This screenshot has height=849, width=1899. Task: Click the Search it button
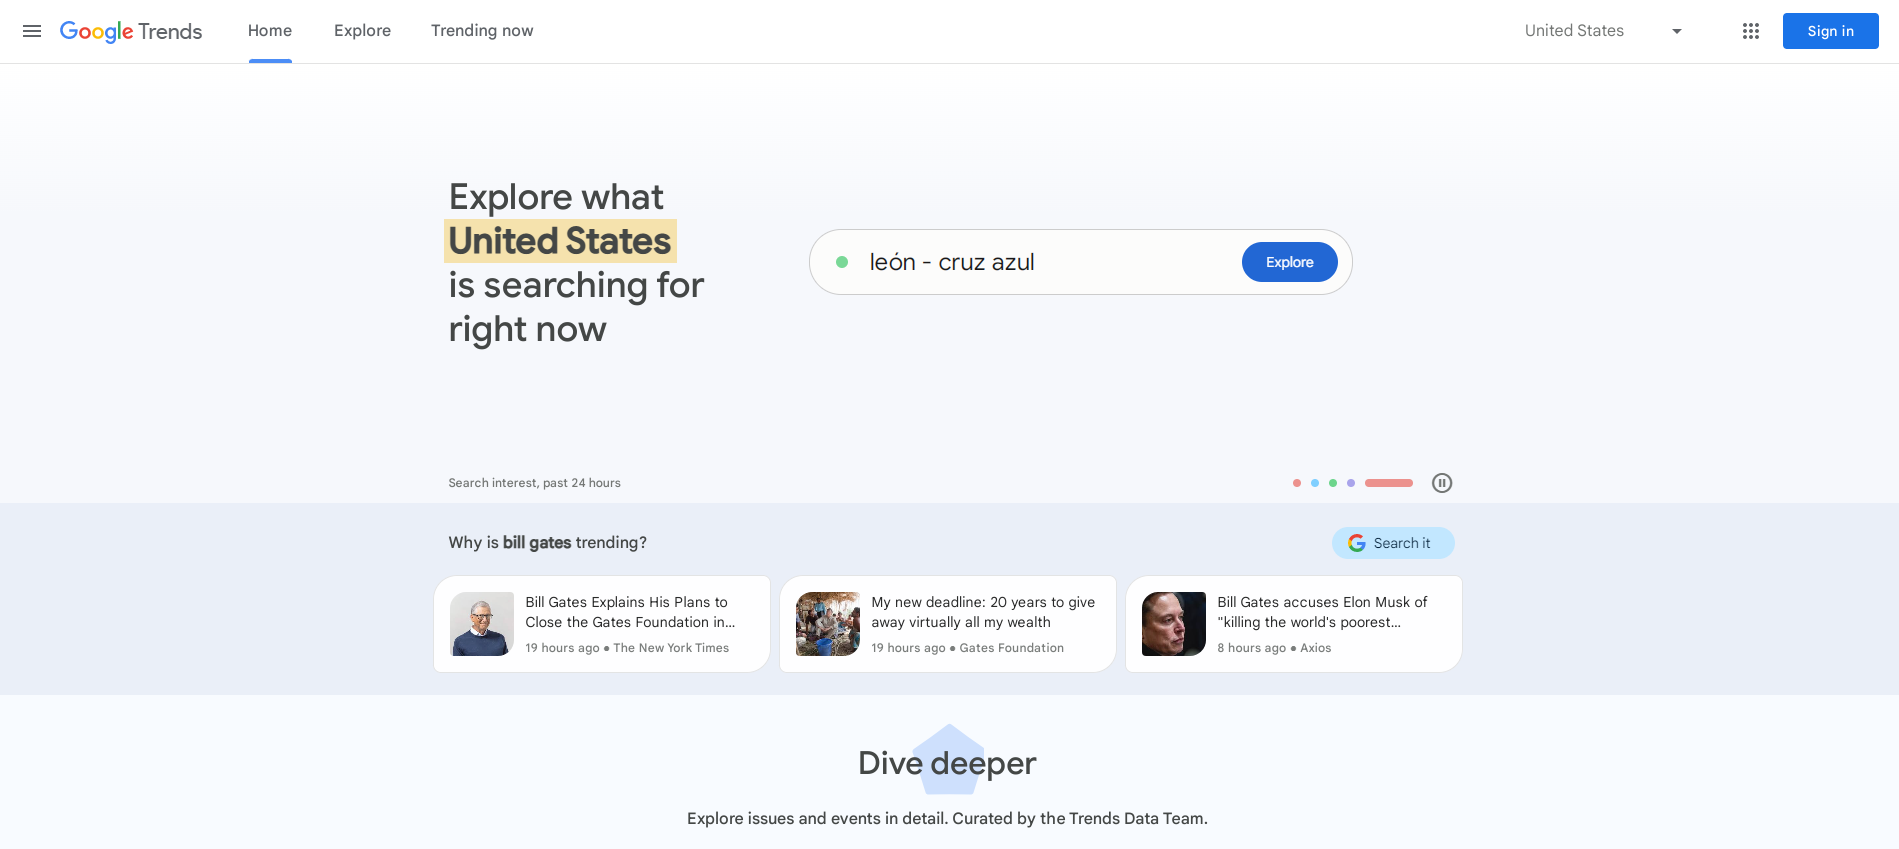pos(1392,543)
